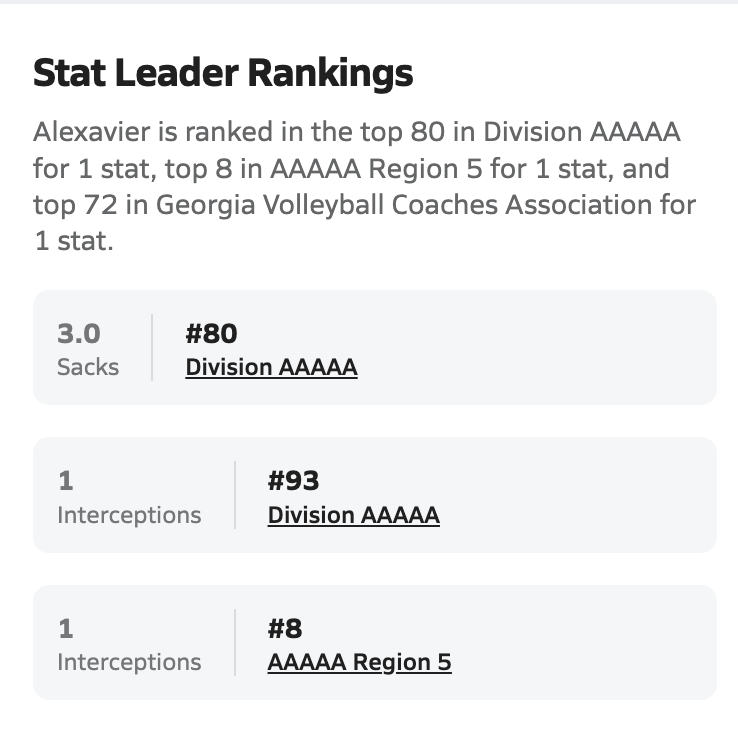Click the value 1 beside #8 rank
Image resolution: width=738 pixels, height=732 pixels.
(66, 628)
